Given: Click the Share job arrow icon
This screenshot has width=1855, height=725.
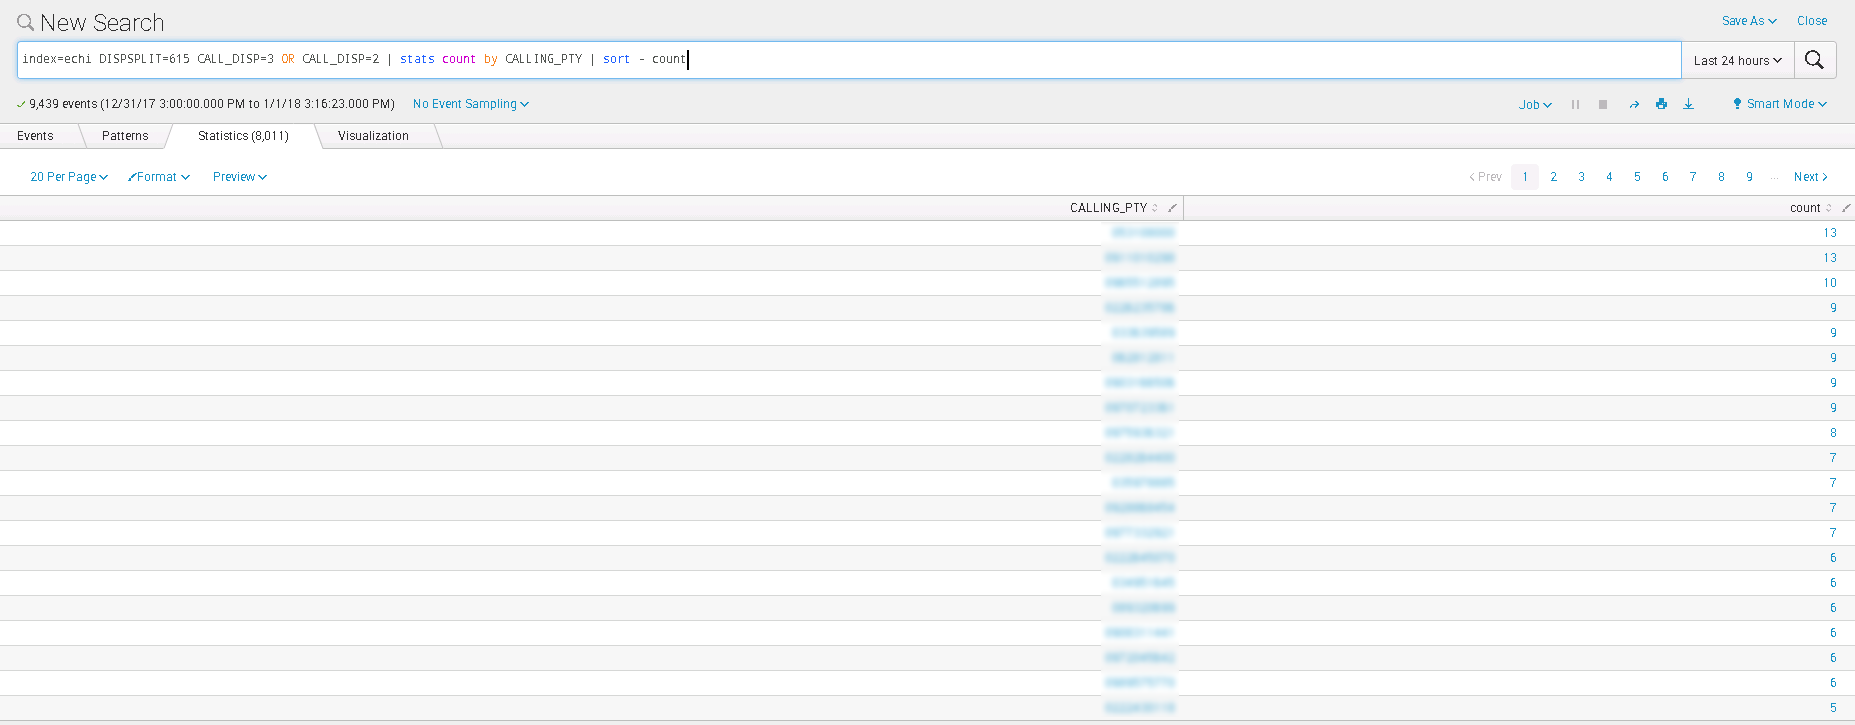Looking at the screenshot, I should (1634, 104).
